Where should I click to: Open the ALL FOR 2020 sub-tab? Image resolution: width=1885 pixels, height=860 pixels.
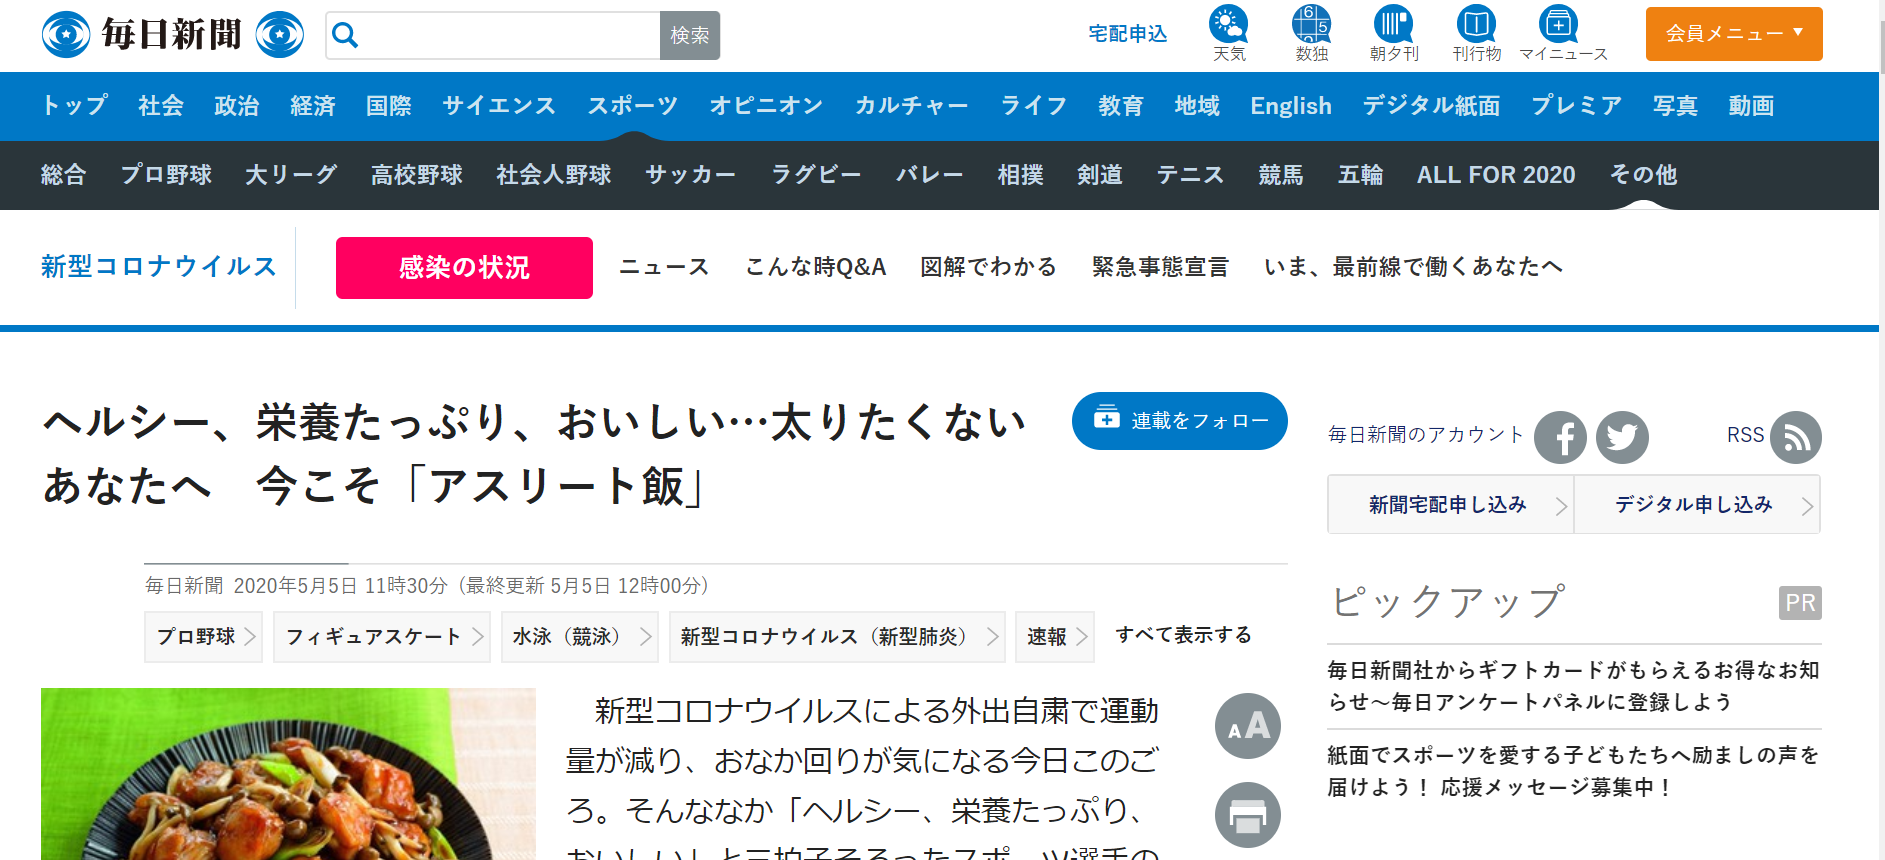1496,175
